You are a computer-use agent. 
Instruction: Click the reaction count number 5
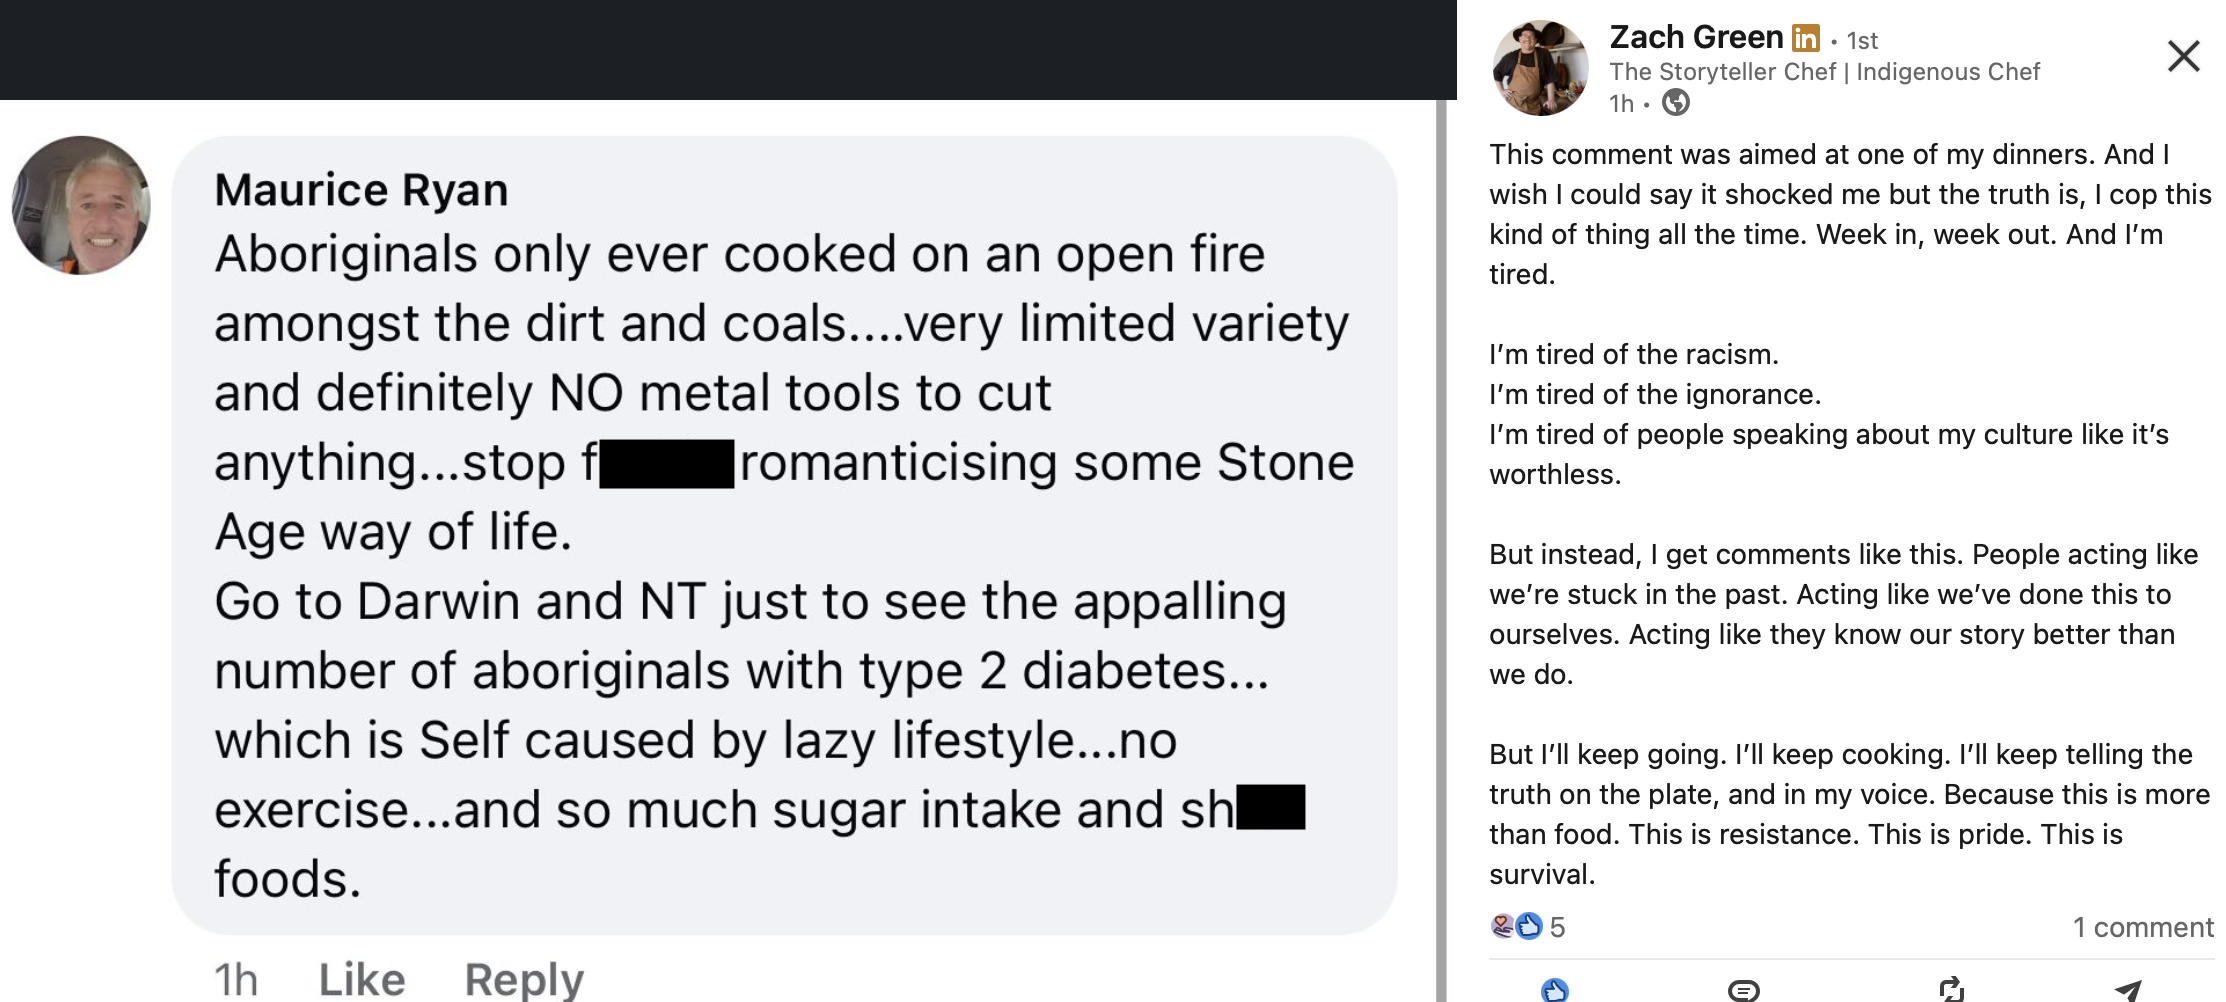1557,927
